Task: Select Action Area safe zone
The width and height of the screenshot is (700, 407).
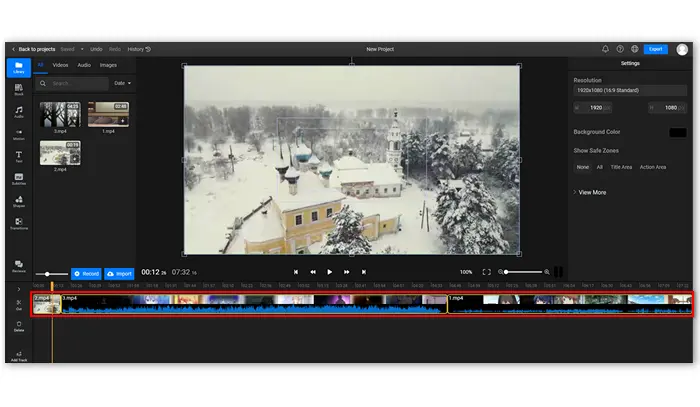Action: 653,167
